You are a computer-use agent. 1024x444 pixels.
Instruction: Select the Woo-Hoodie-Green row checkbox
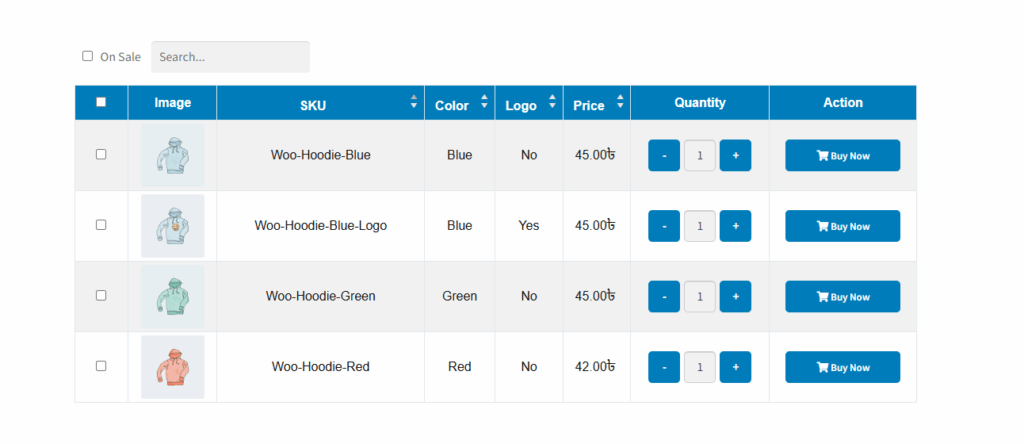click(x=101, y=295)
